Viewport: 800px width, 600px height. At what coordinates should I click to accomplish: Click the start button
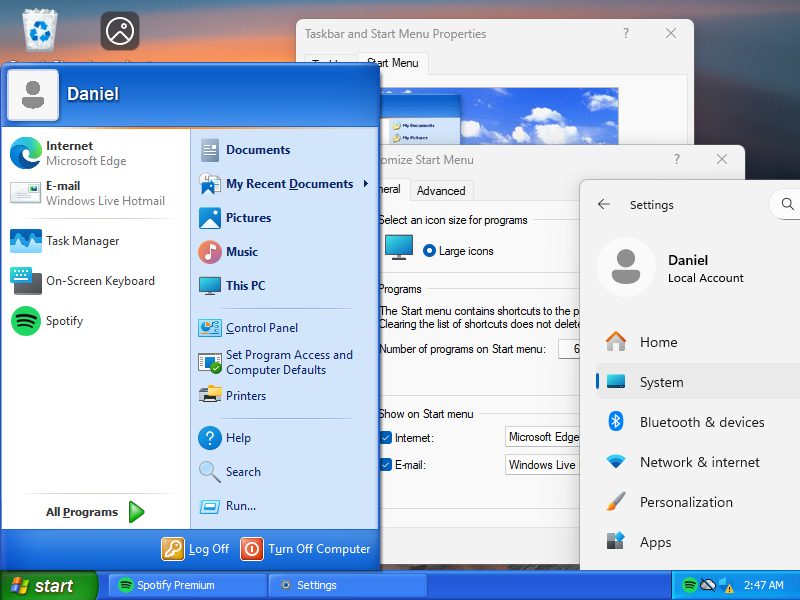point(48,585)
